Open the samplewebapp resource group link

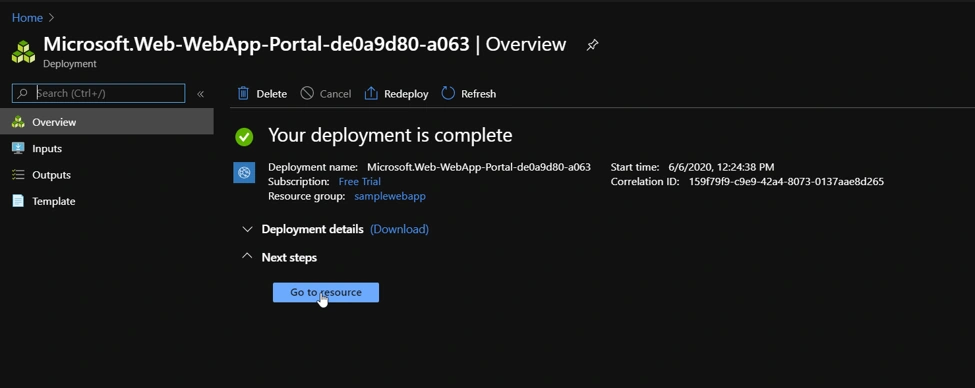[x=390, y=196]
